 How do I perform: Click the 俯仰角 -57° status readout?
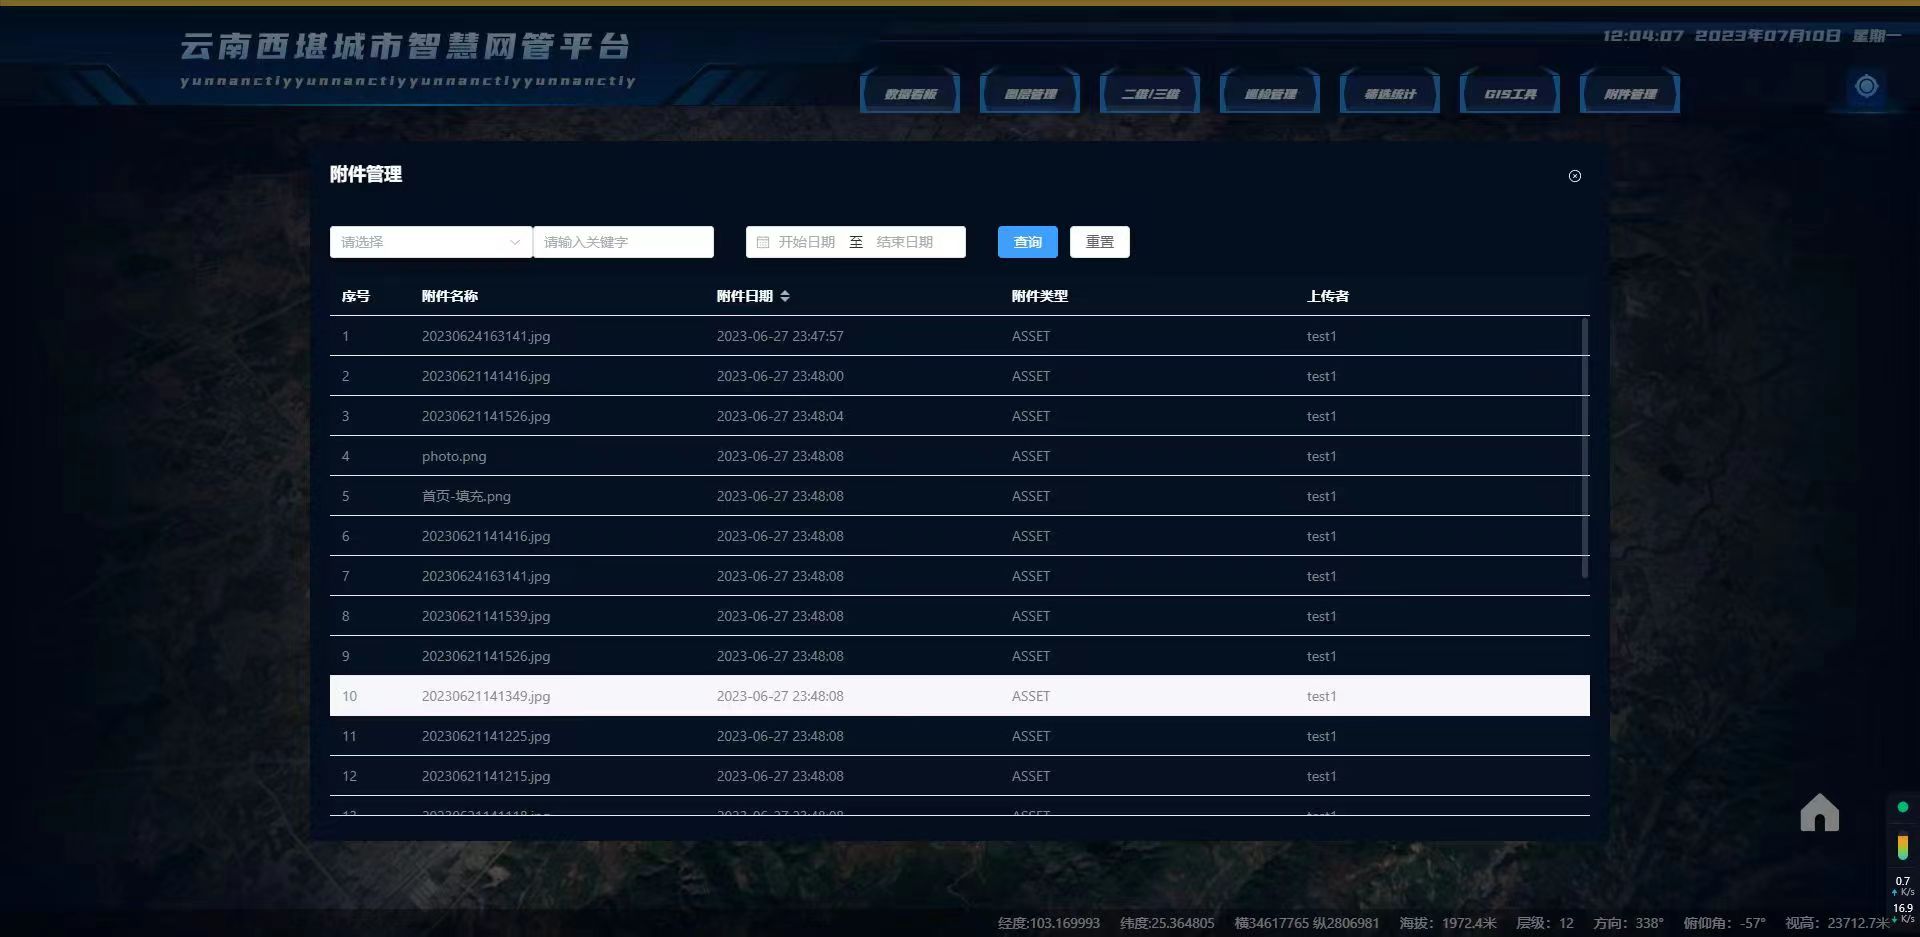click(x=1725, y=923)
